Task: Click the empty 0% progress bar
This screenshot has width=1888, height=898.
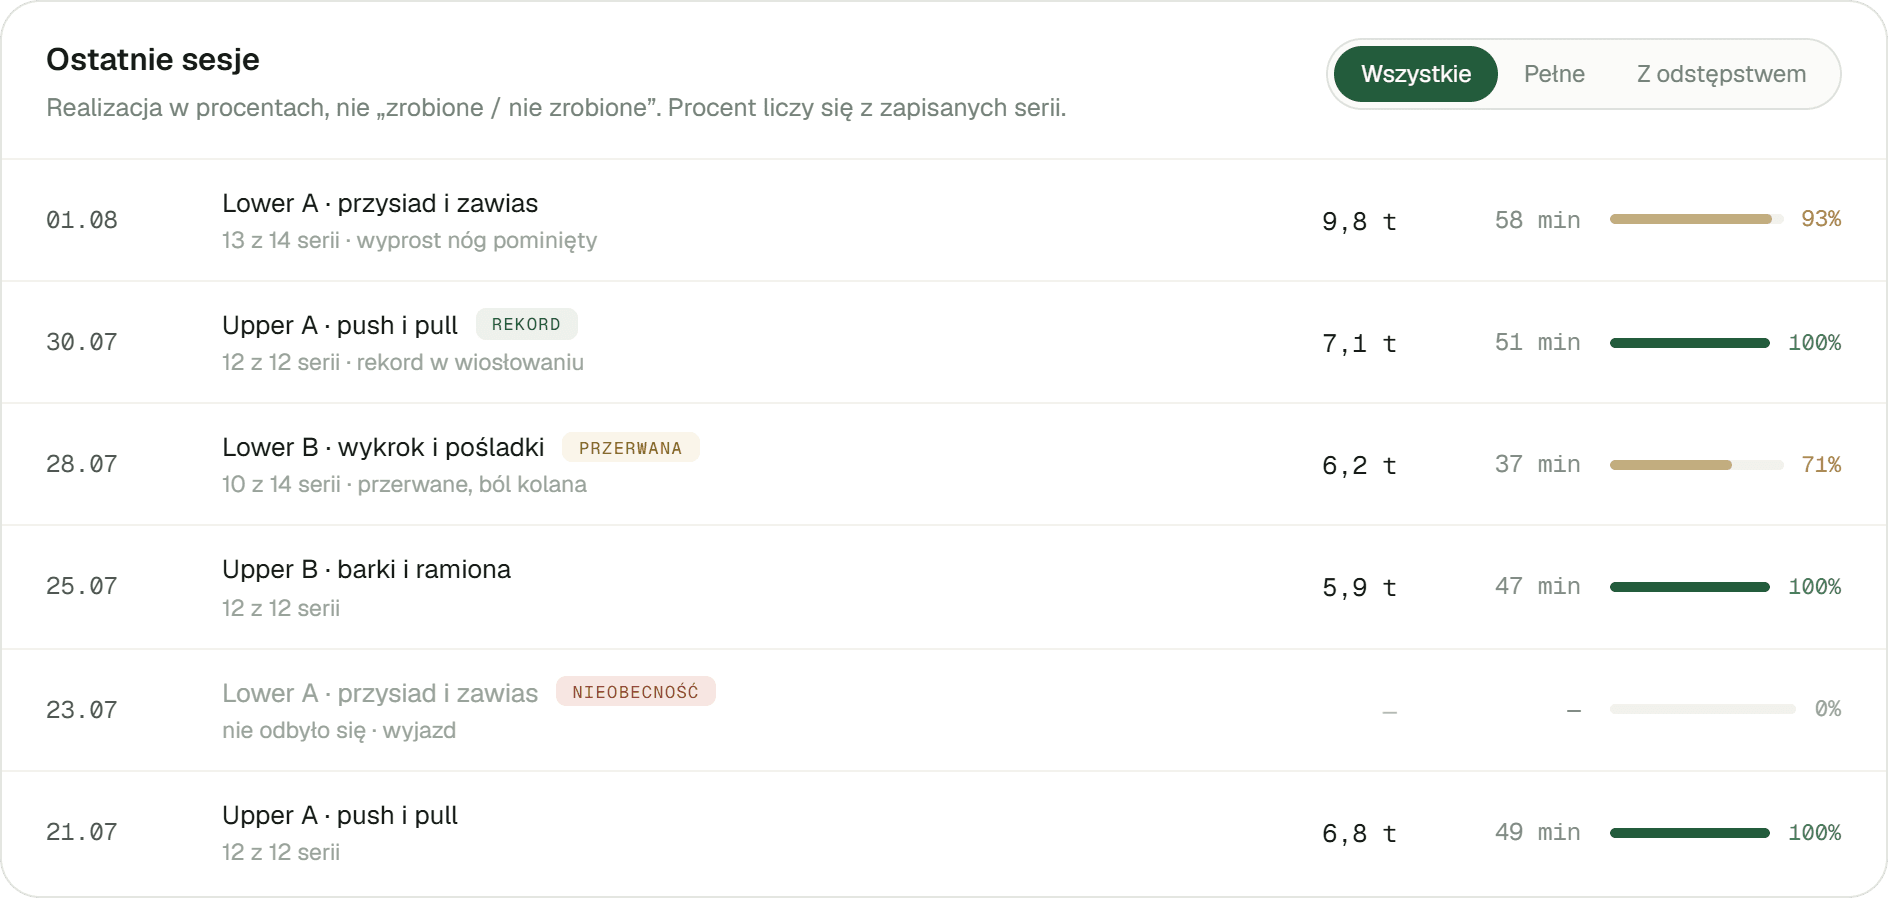Action: click(x=1702, y=709)
